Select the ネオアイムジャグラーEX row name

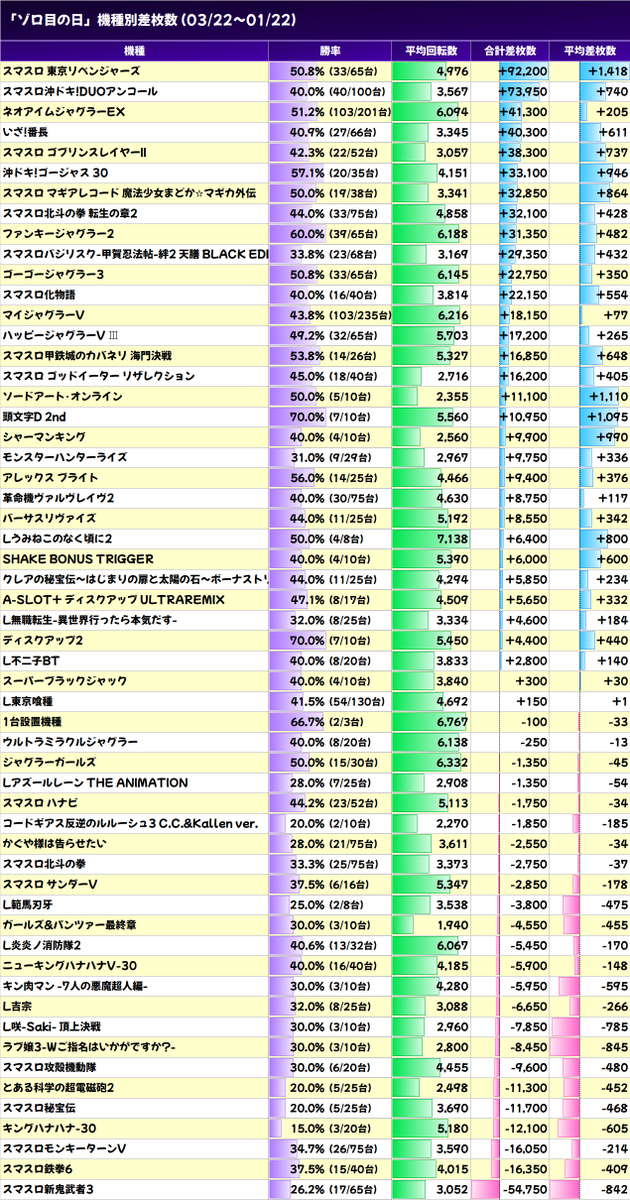[x=64, y=111]
